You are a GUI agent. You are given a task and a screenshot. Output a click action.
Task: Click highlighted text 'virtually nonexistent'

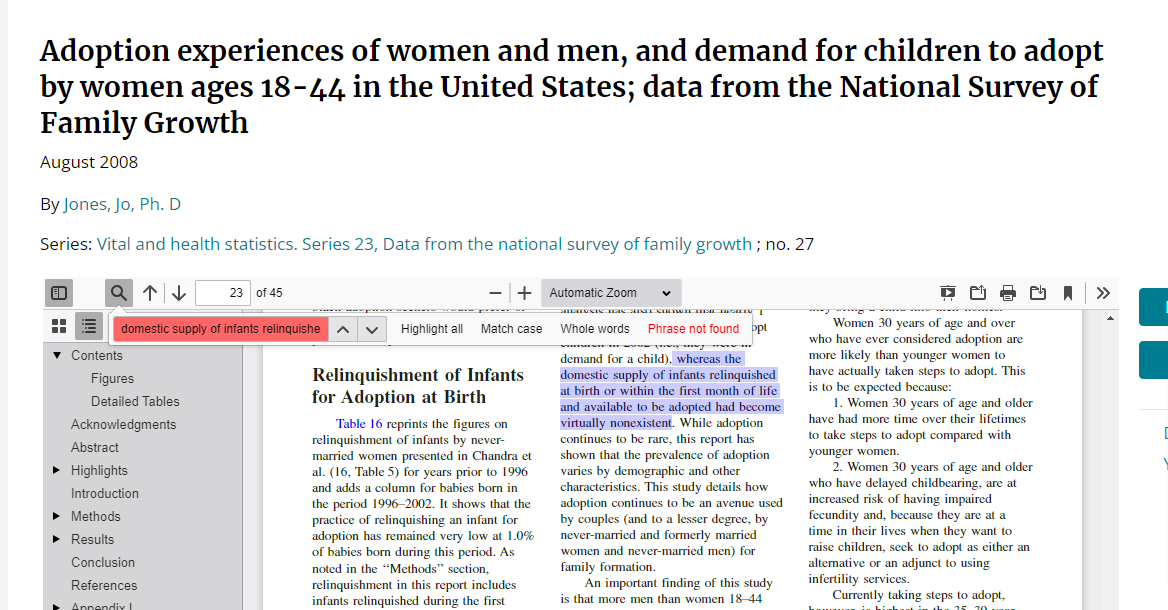616,423
